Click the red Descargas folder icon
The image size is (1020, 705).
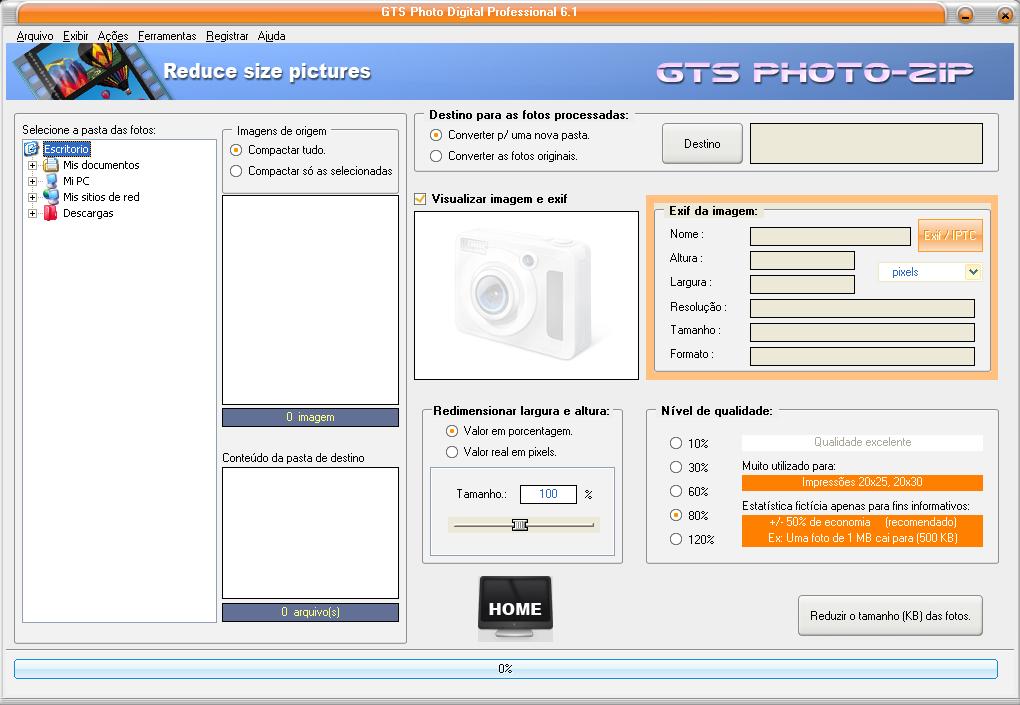(51, 213)
